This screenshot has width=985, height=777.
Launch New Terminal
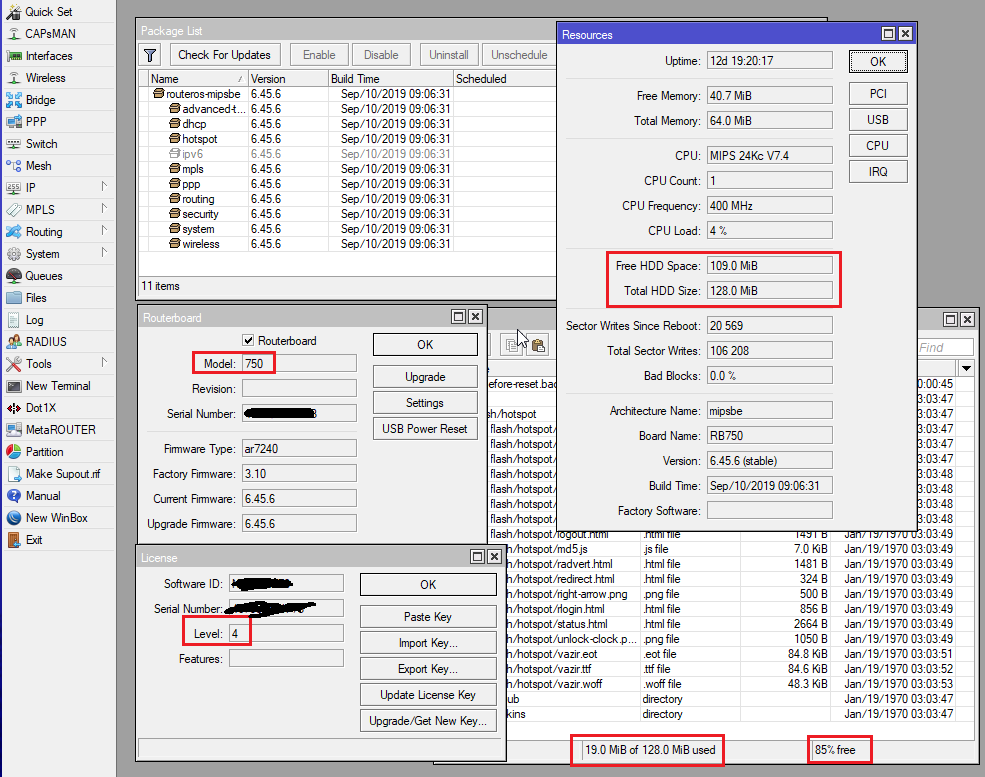coord(58,386)
